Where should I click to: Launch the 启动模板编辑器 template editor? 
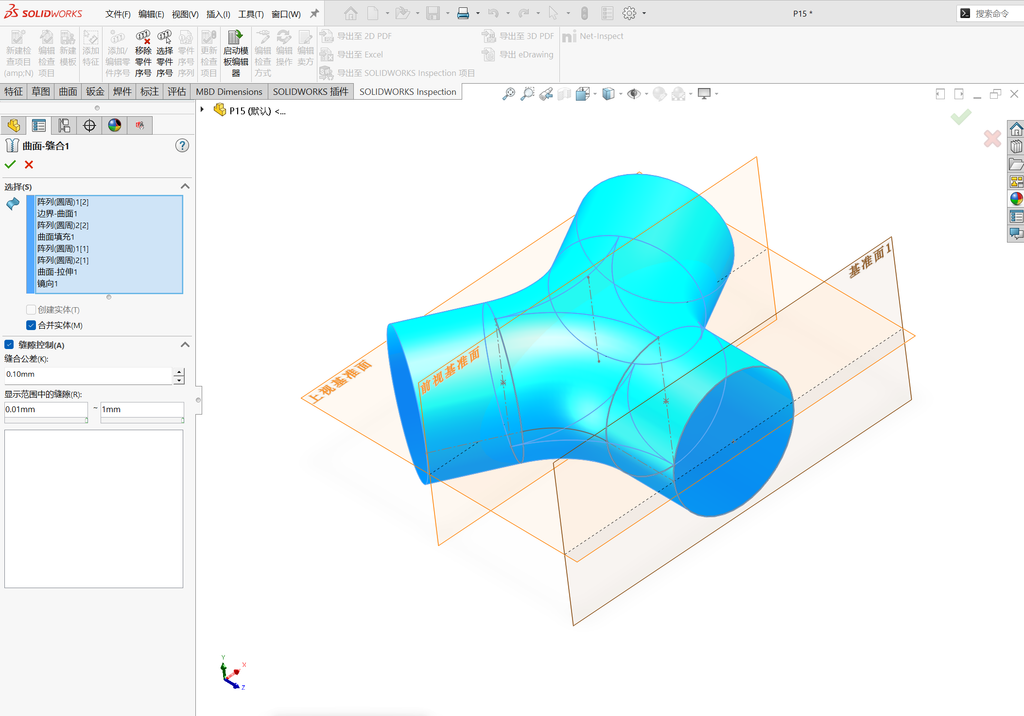(x=236, y=54)
